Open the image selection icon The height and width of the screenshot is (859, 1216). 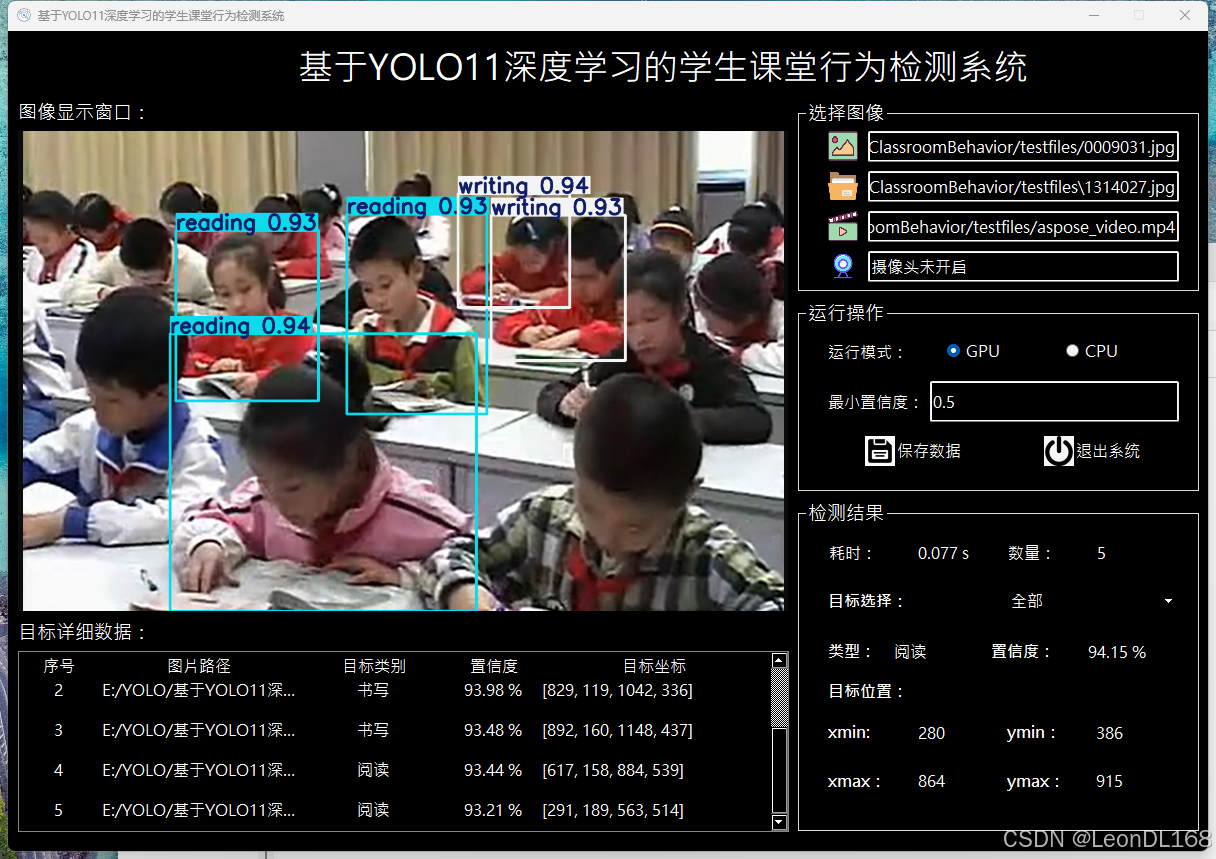point(842,146)
